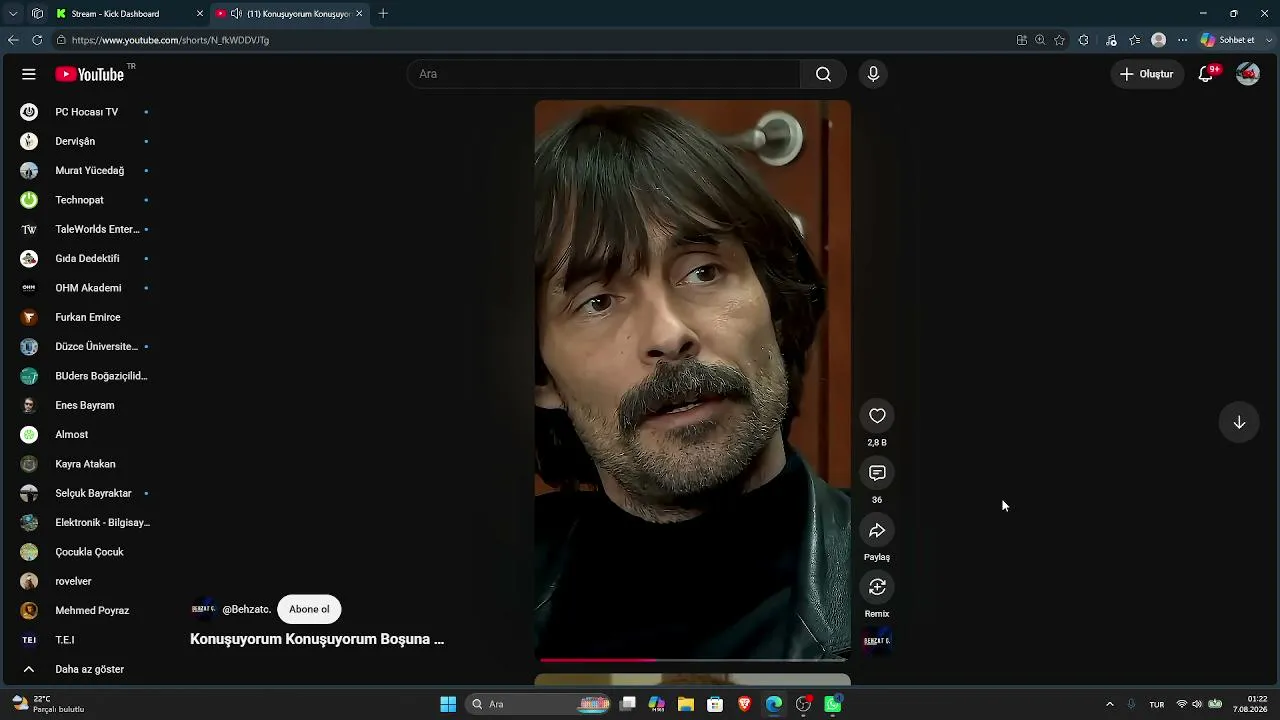1280x720 pixels.
Task: Switch TUR keyboard language
Action: coord(1157,704)
